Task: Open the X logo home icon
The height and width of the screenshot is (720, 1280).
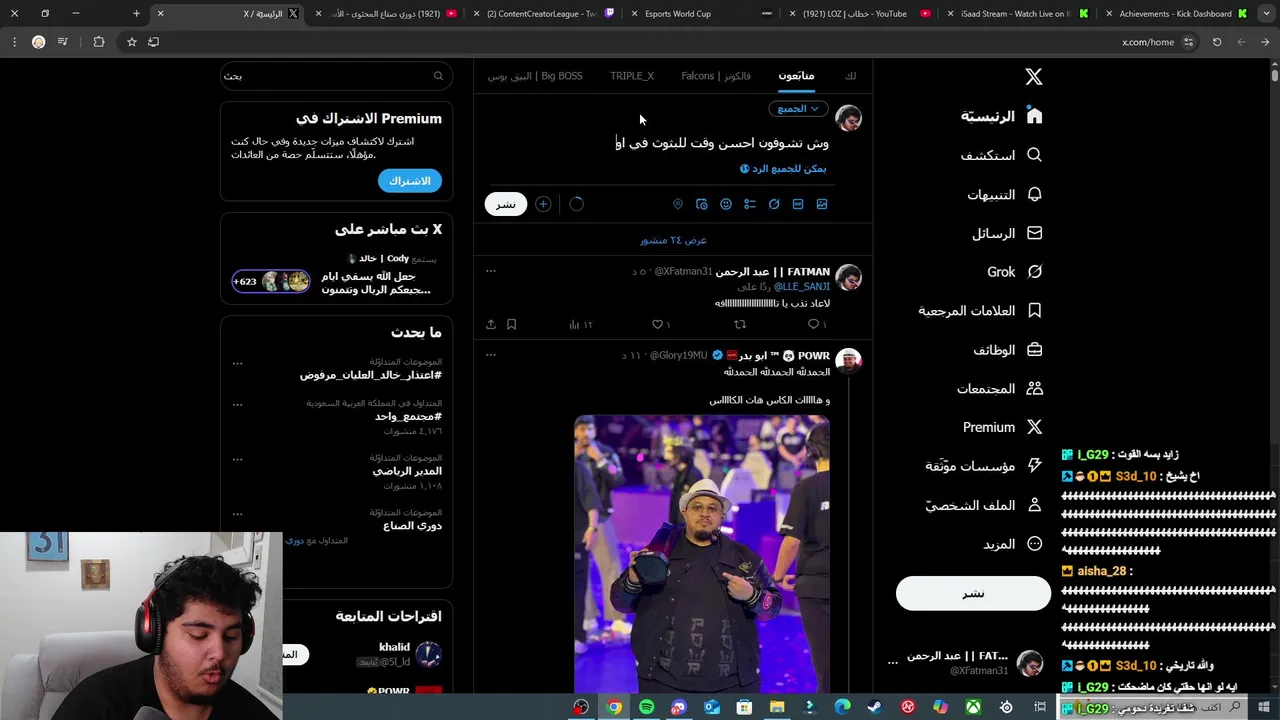Action: click(x=1034, y=77)
